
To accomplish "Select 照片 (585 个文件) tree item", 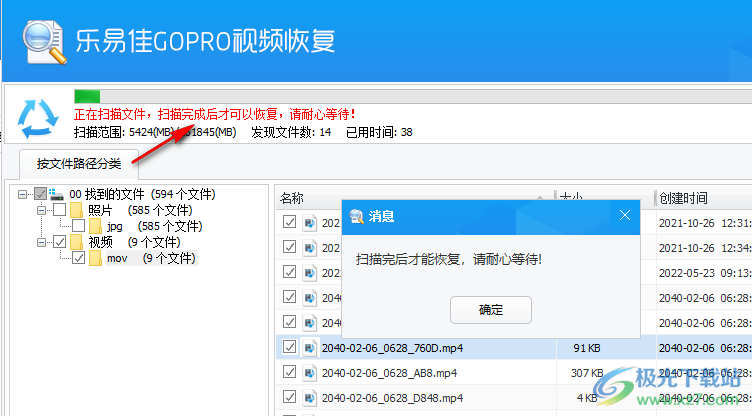I will [x=140, y=210].
